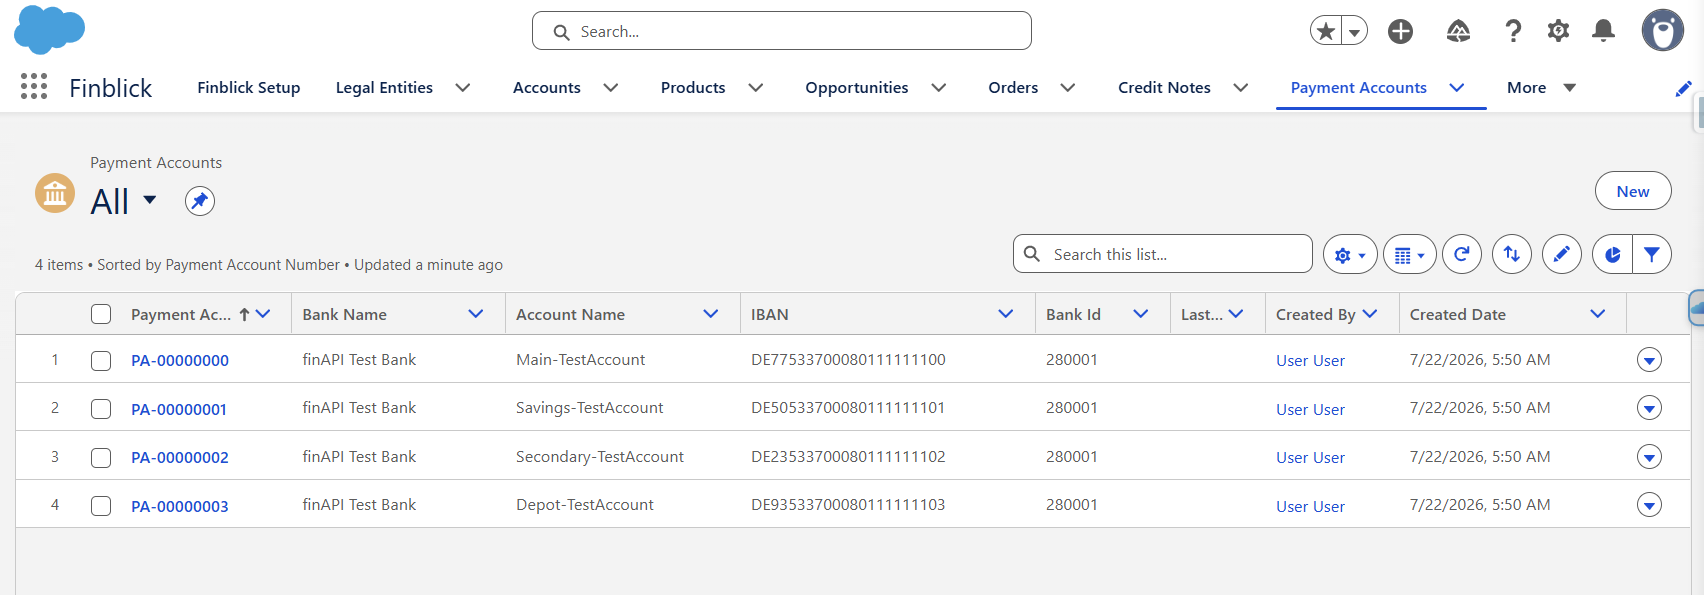The width and height of the screenshot is (1704, 595).
Task: Click the edit list pencil icon
Action: click(1562, 254)
